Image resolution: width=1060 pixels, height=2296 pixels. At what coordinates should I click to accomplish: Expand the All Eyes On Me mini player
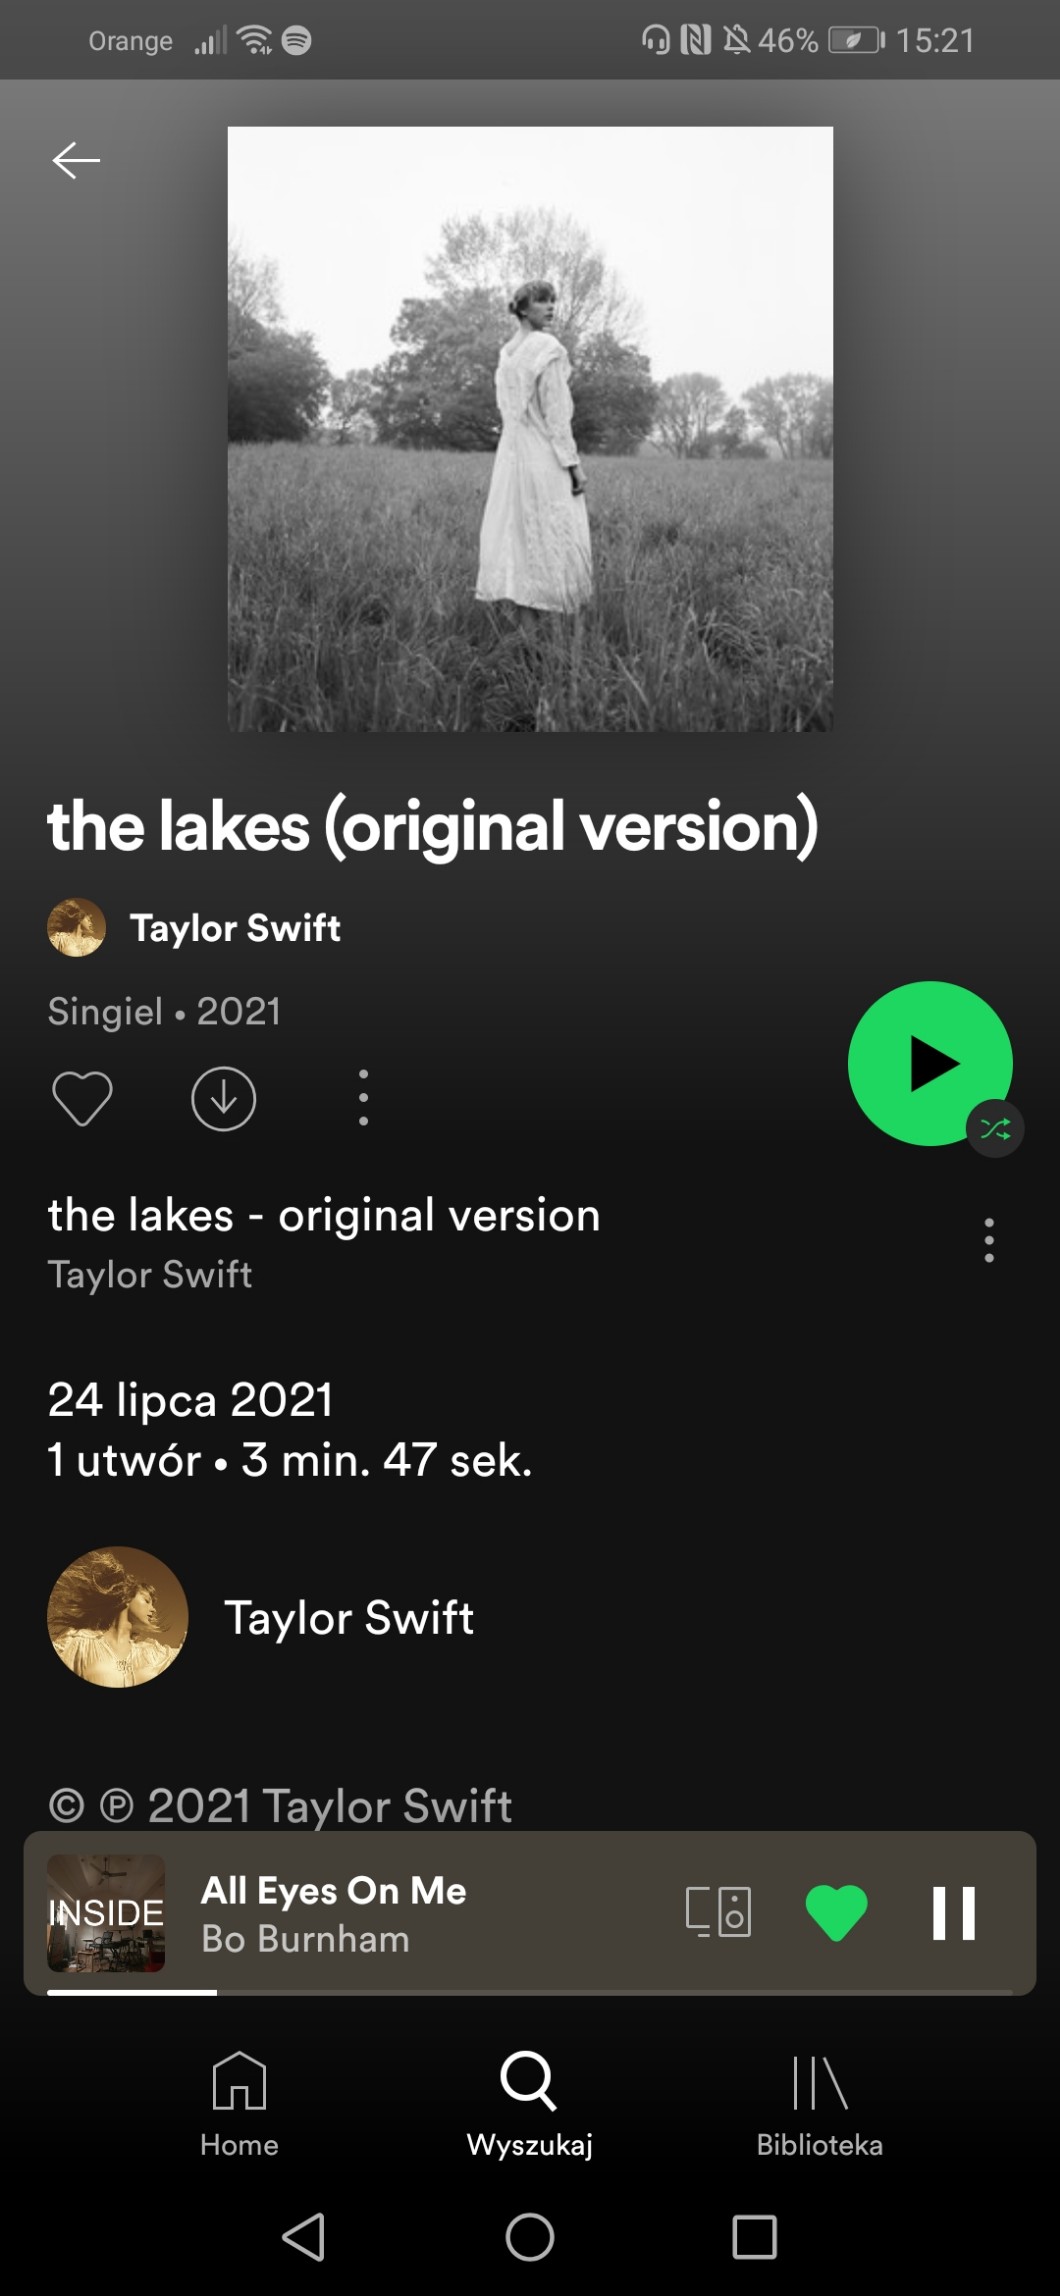(x=400, y=1912)
